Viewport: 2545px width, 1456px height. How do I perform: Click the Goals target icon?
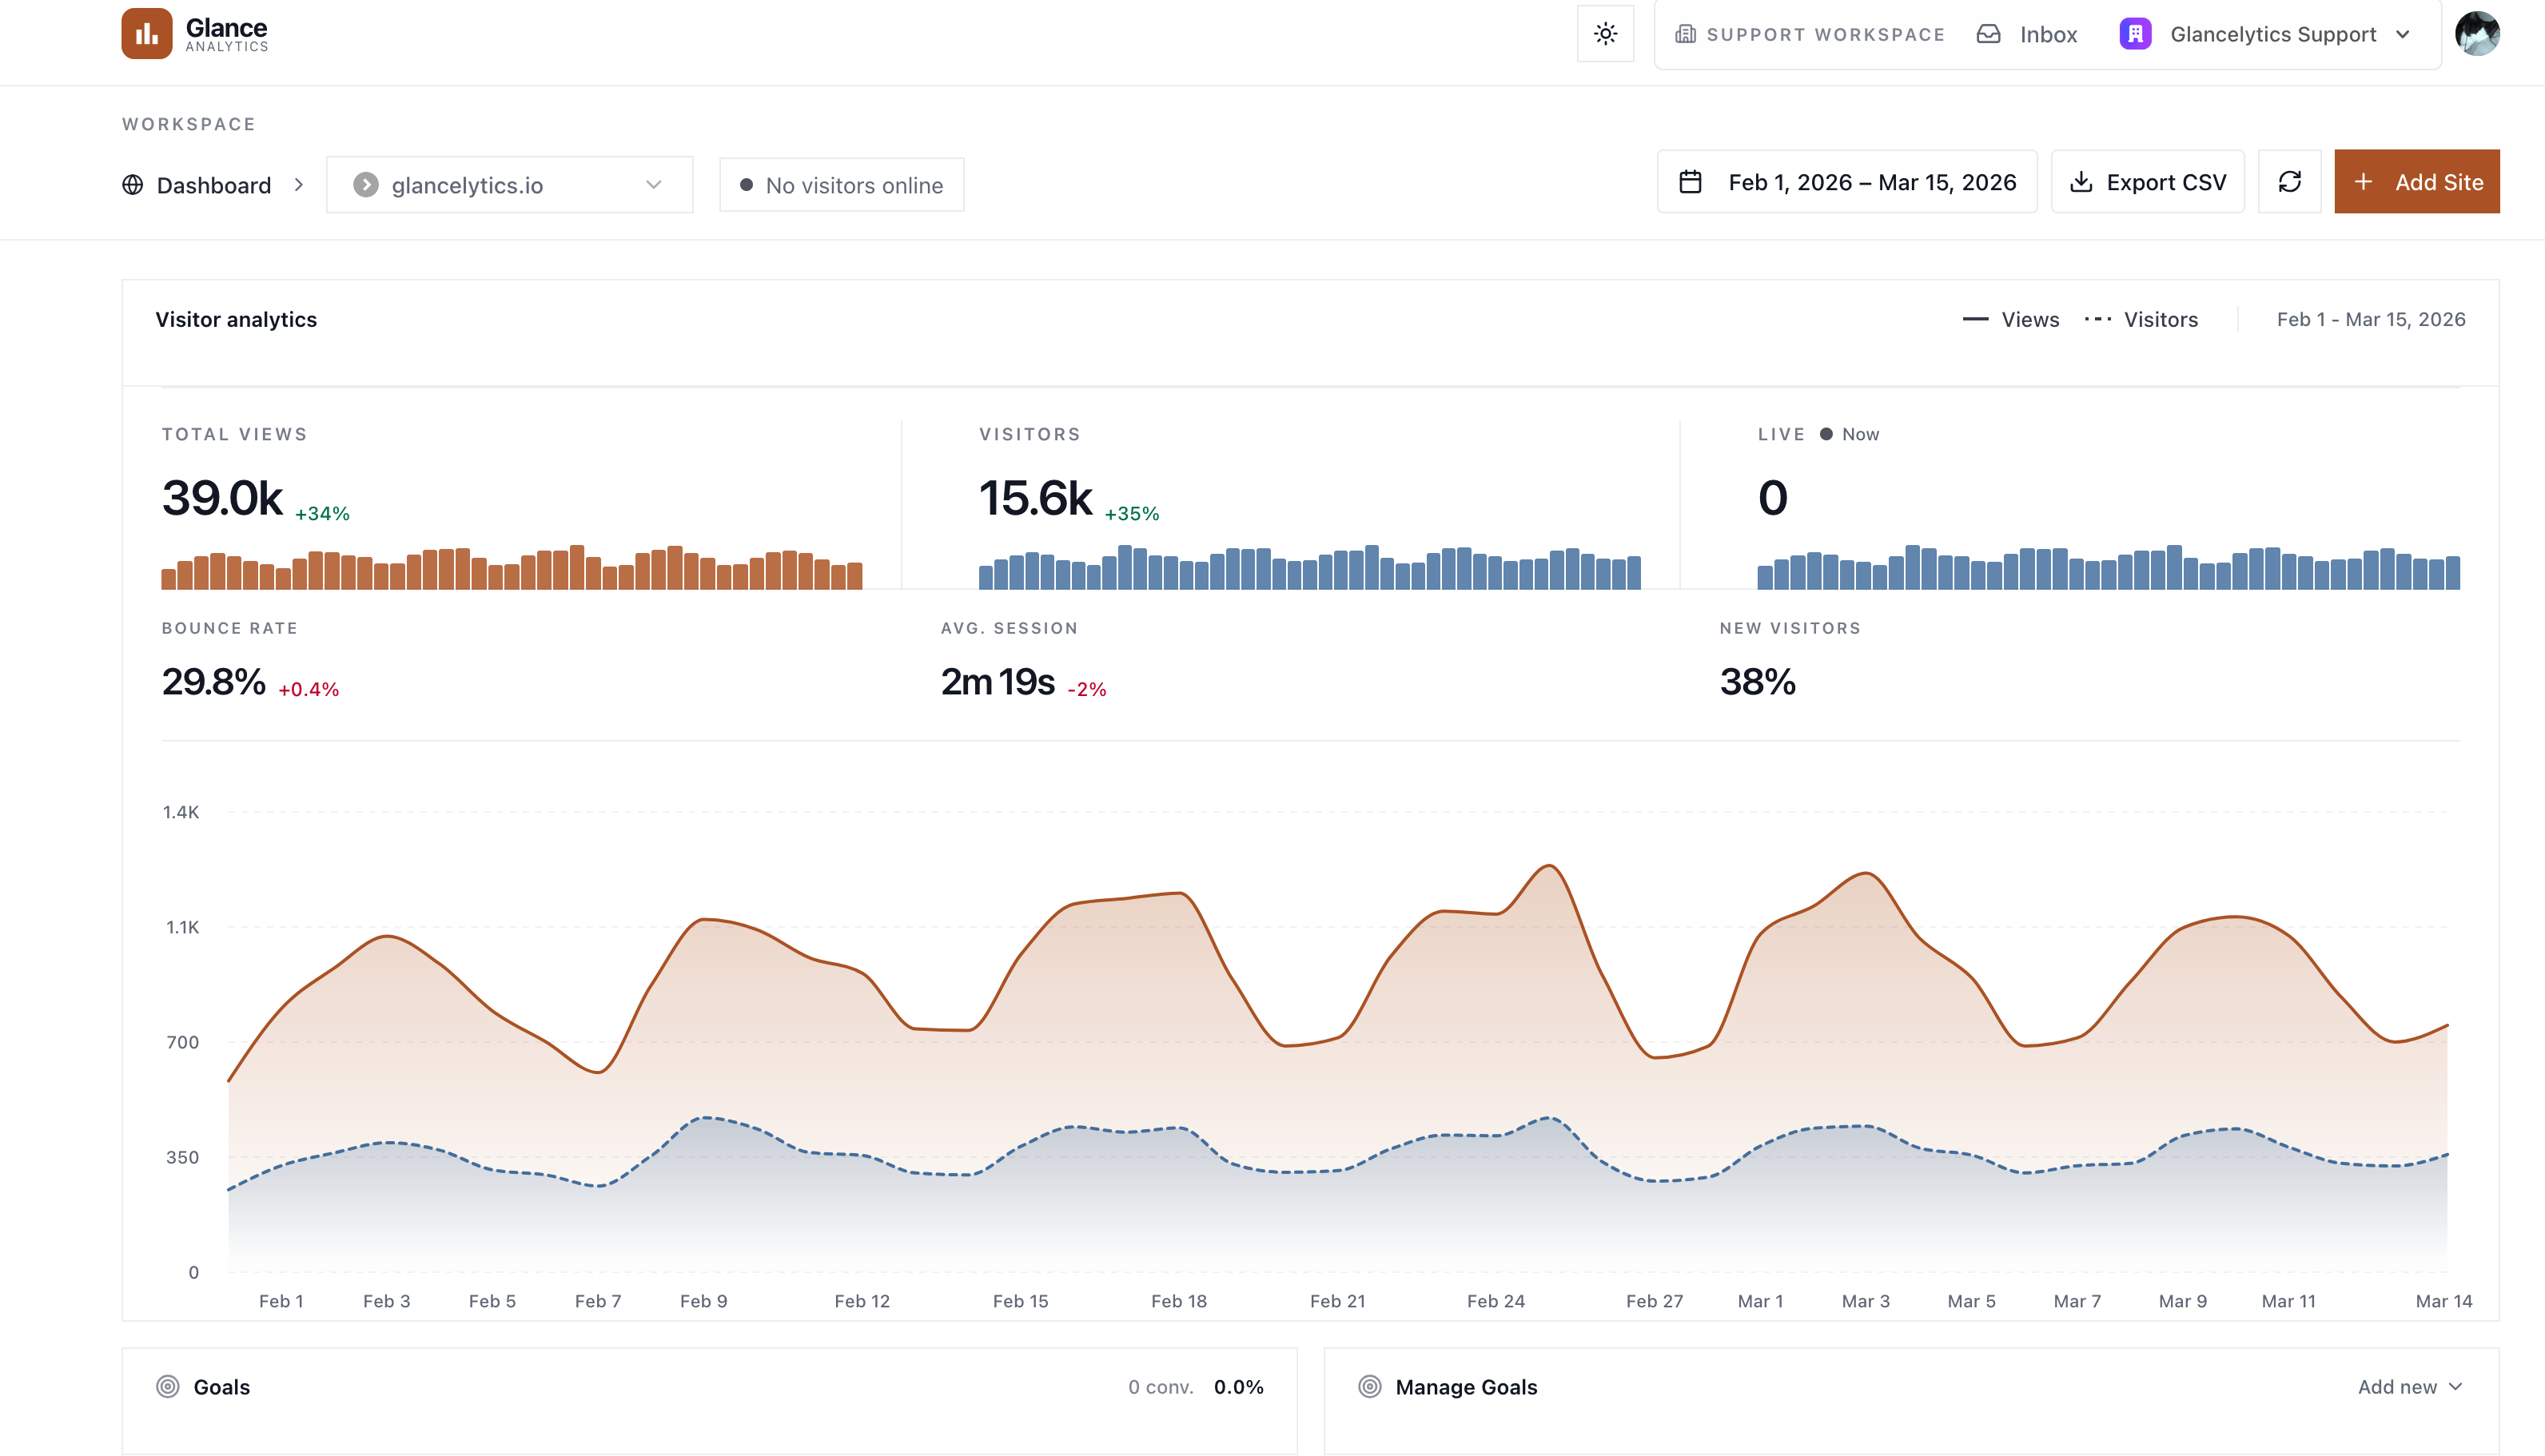click(x=168, y=1386)
